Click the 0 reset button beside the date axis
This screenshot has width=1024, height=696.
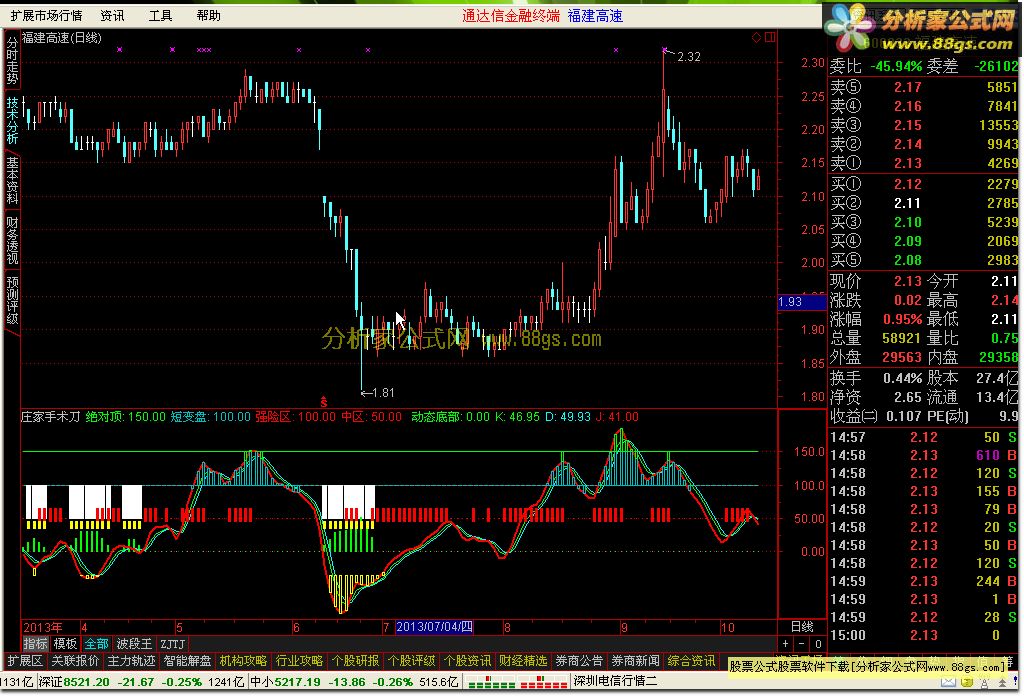(818, 644)
